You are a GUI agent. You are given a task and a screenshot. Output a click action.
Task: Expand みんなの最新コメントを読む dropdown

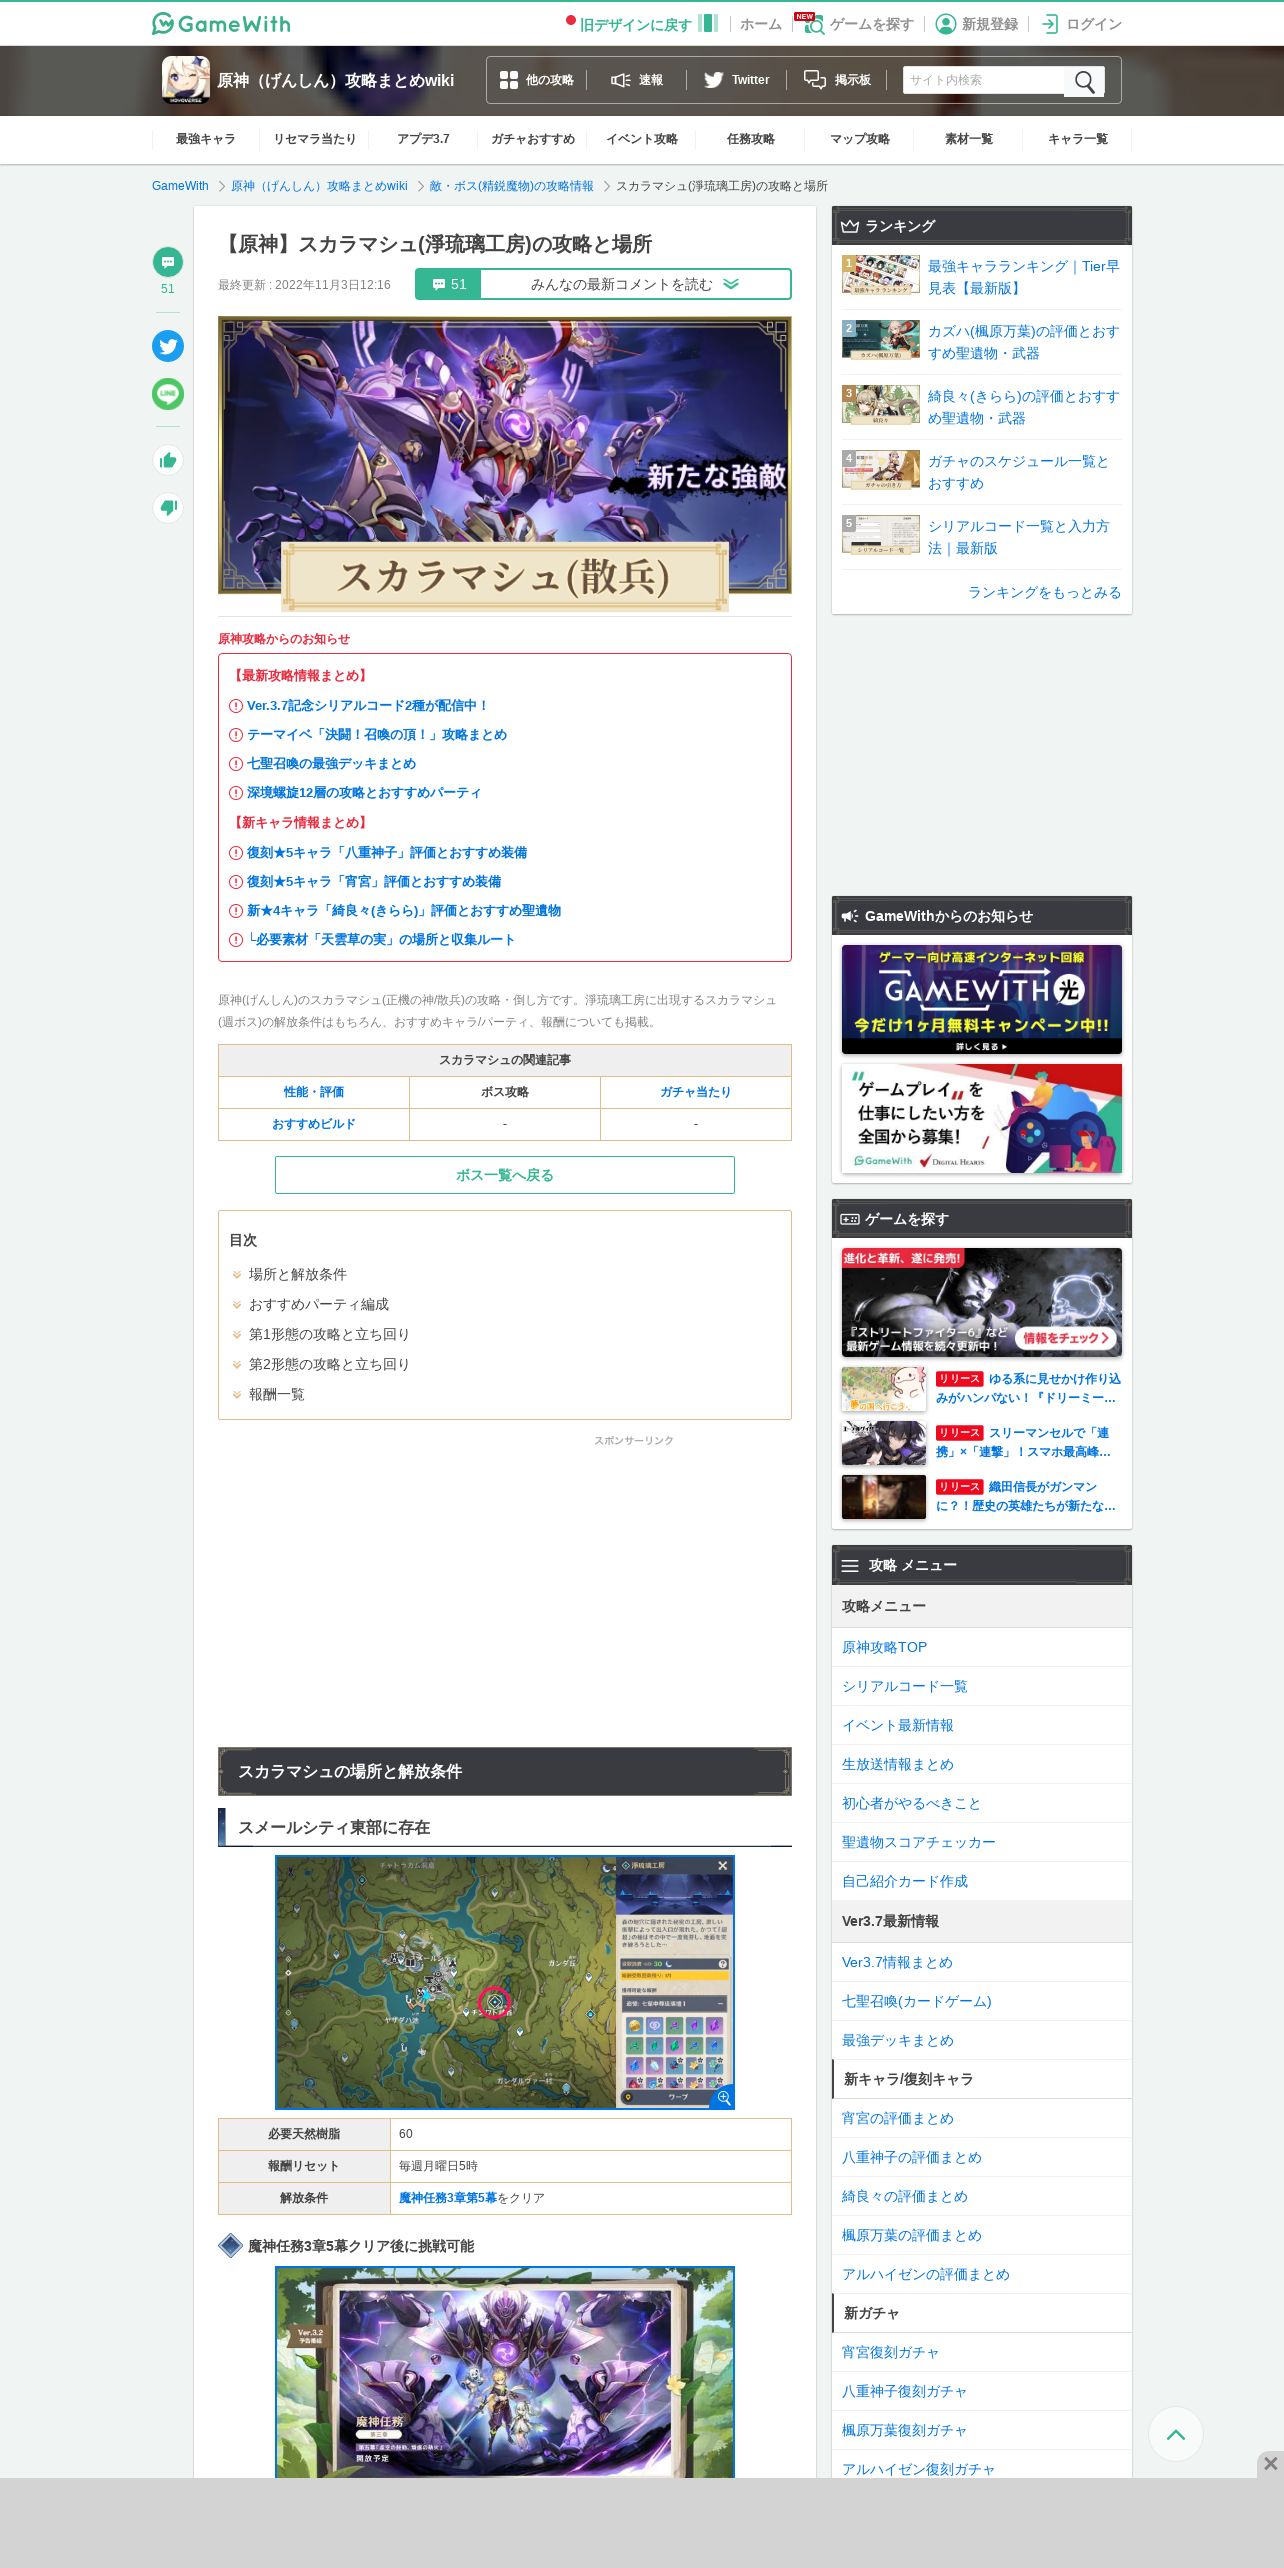click(x=635, y=284)
